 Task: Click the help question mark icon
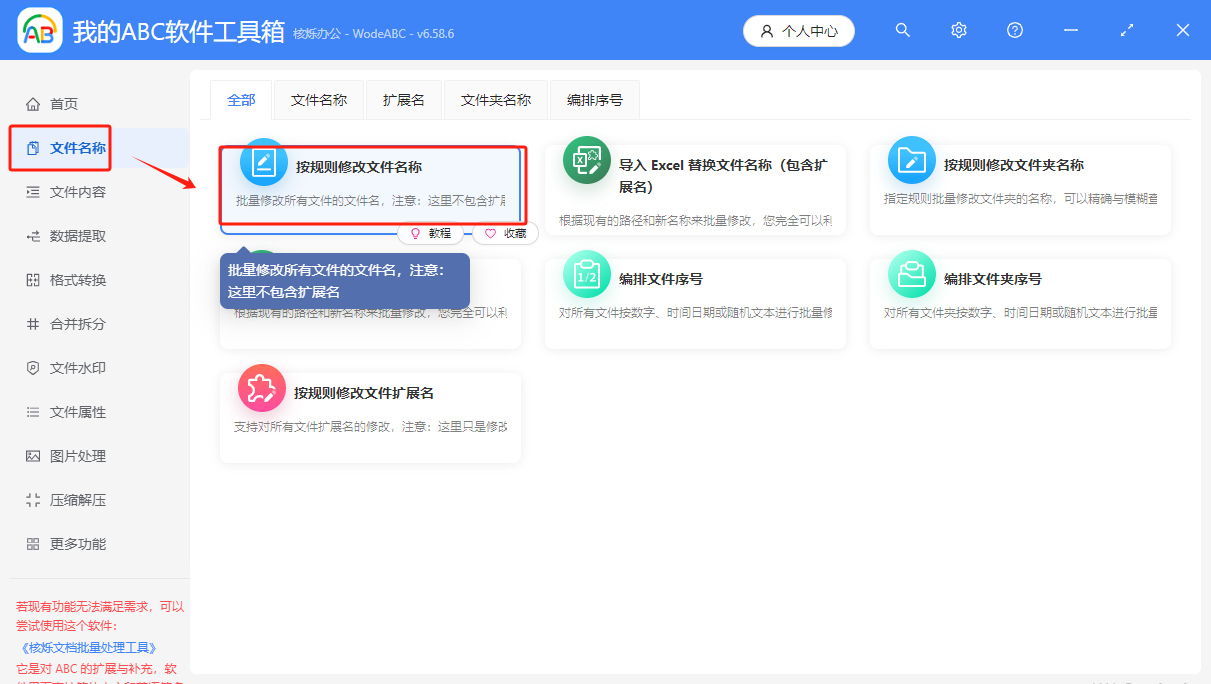click(x=1014, y=30)
